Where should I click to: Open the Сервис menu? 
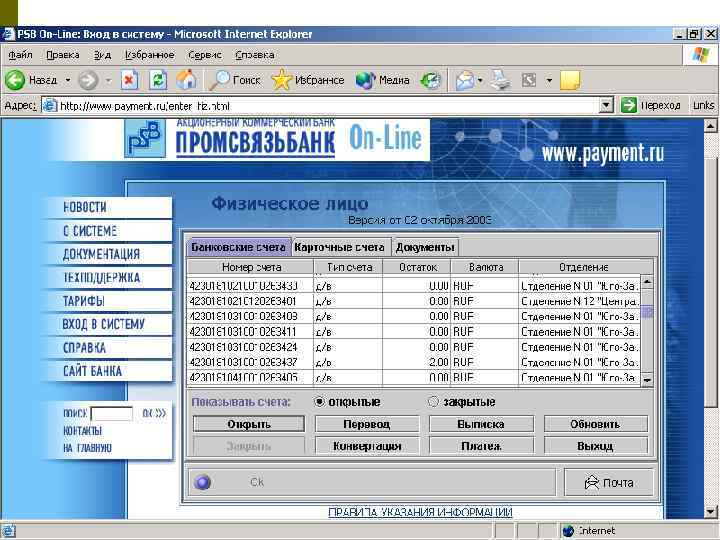[x=205, y=55]
